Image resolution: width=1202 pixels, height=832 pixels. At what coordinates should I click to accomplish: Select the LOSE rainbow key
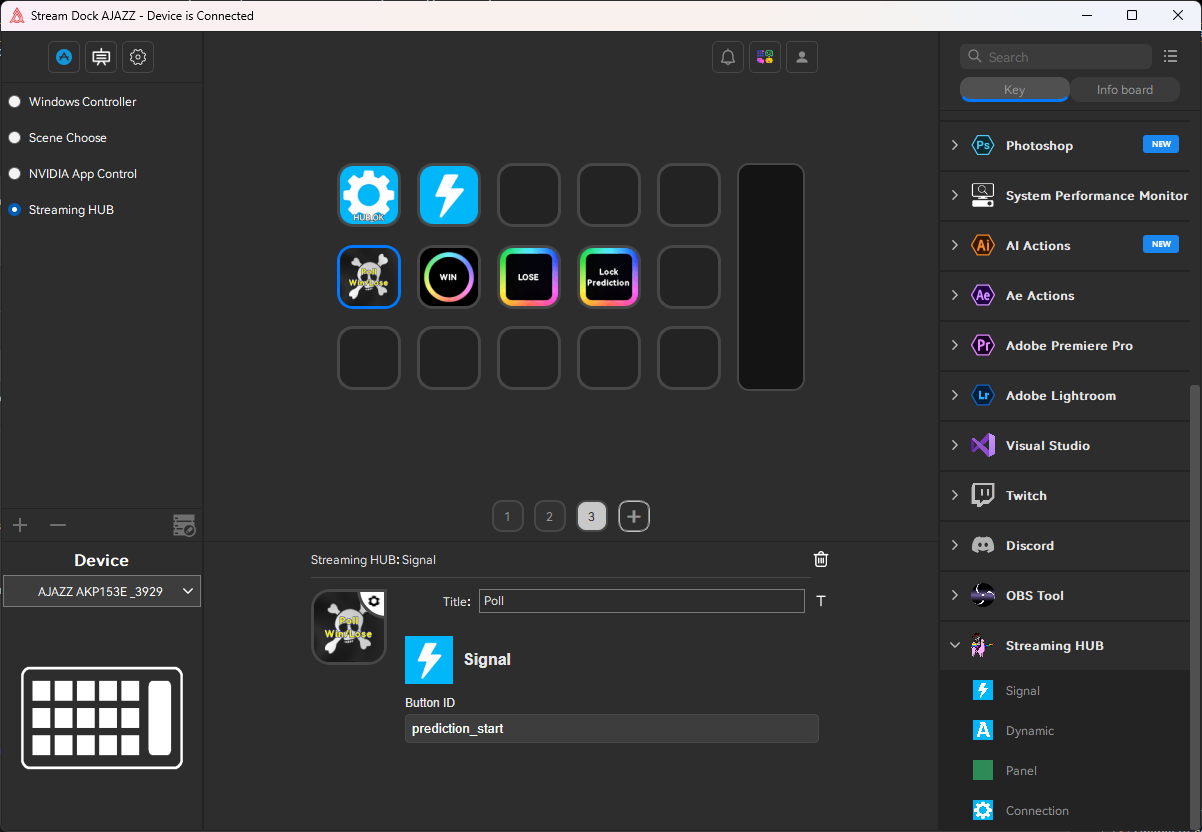(529, 277)
